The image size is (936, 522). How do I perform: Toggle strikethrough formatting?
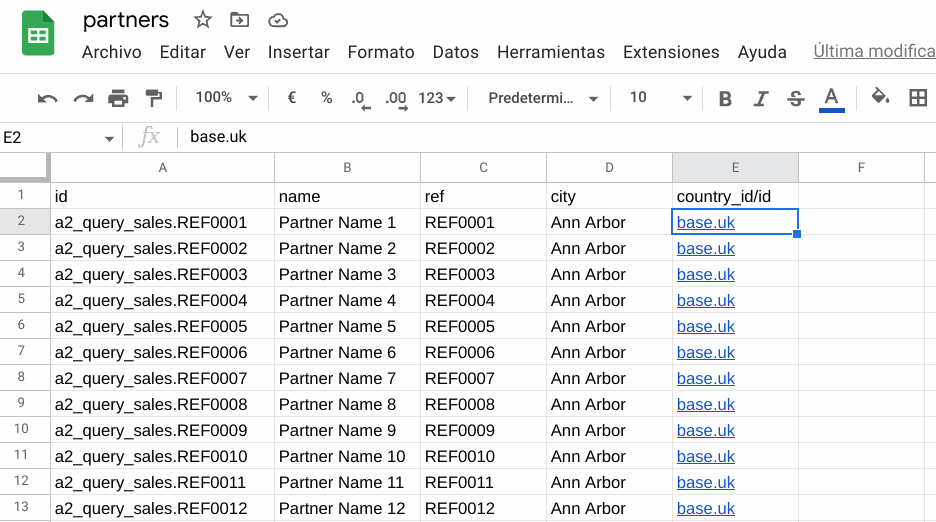(796, 99)
